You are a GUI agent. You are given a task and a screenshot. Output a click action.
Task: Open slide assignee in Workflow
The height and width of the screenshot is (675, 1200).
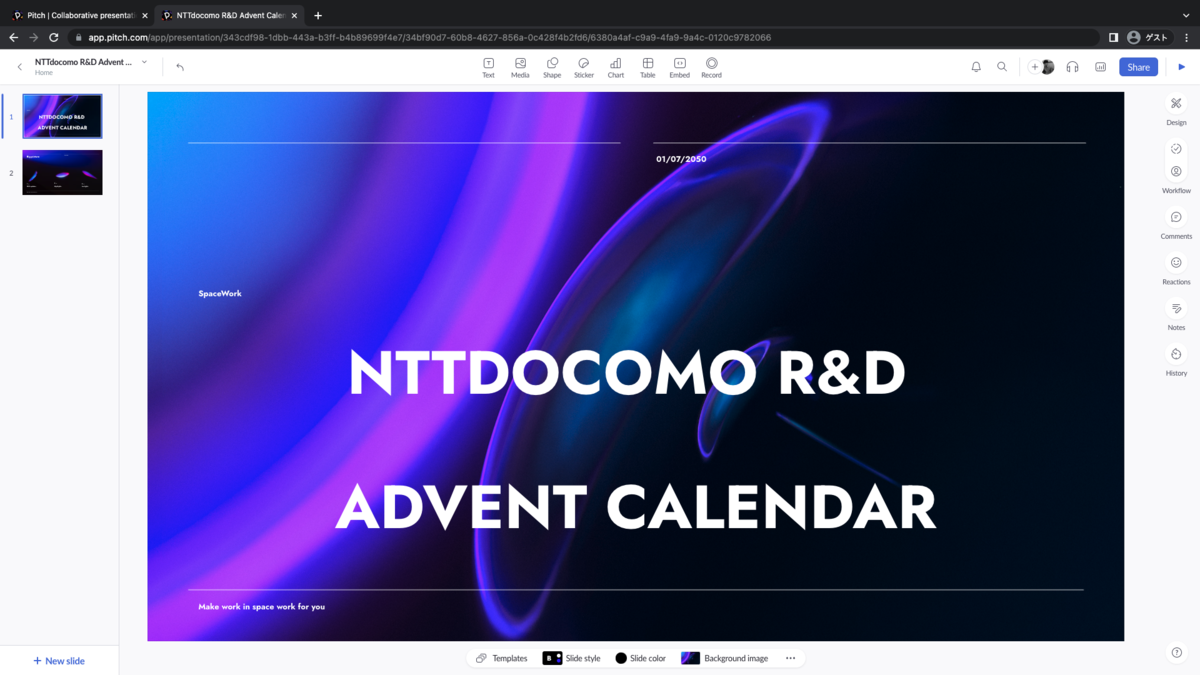[1176, 172]
